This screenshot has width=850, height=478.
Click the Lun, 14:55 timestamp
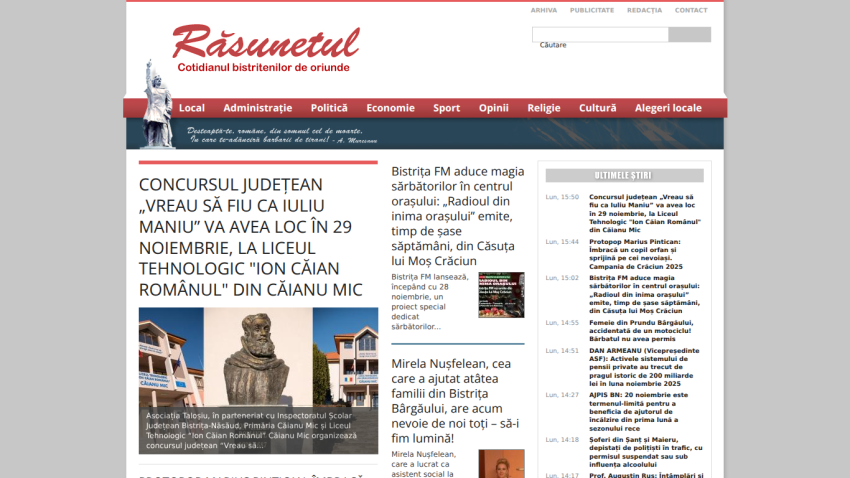pyautogui.click(x=562, y=322)
